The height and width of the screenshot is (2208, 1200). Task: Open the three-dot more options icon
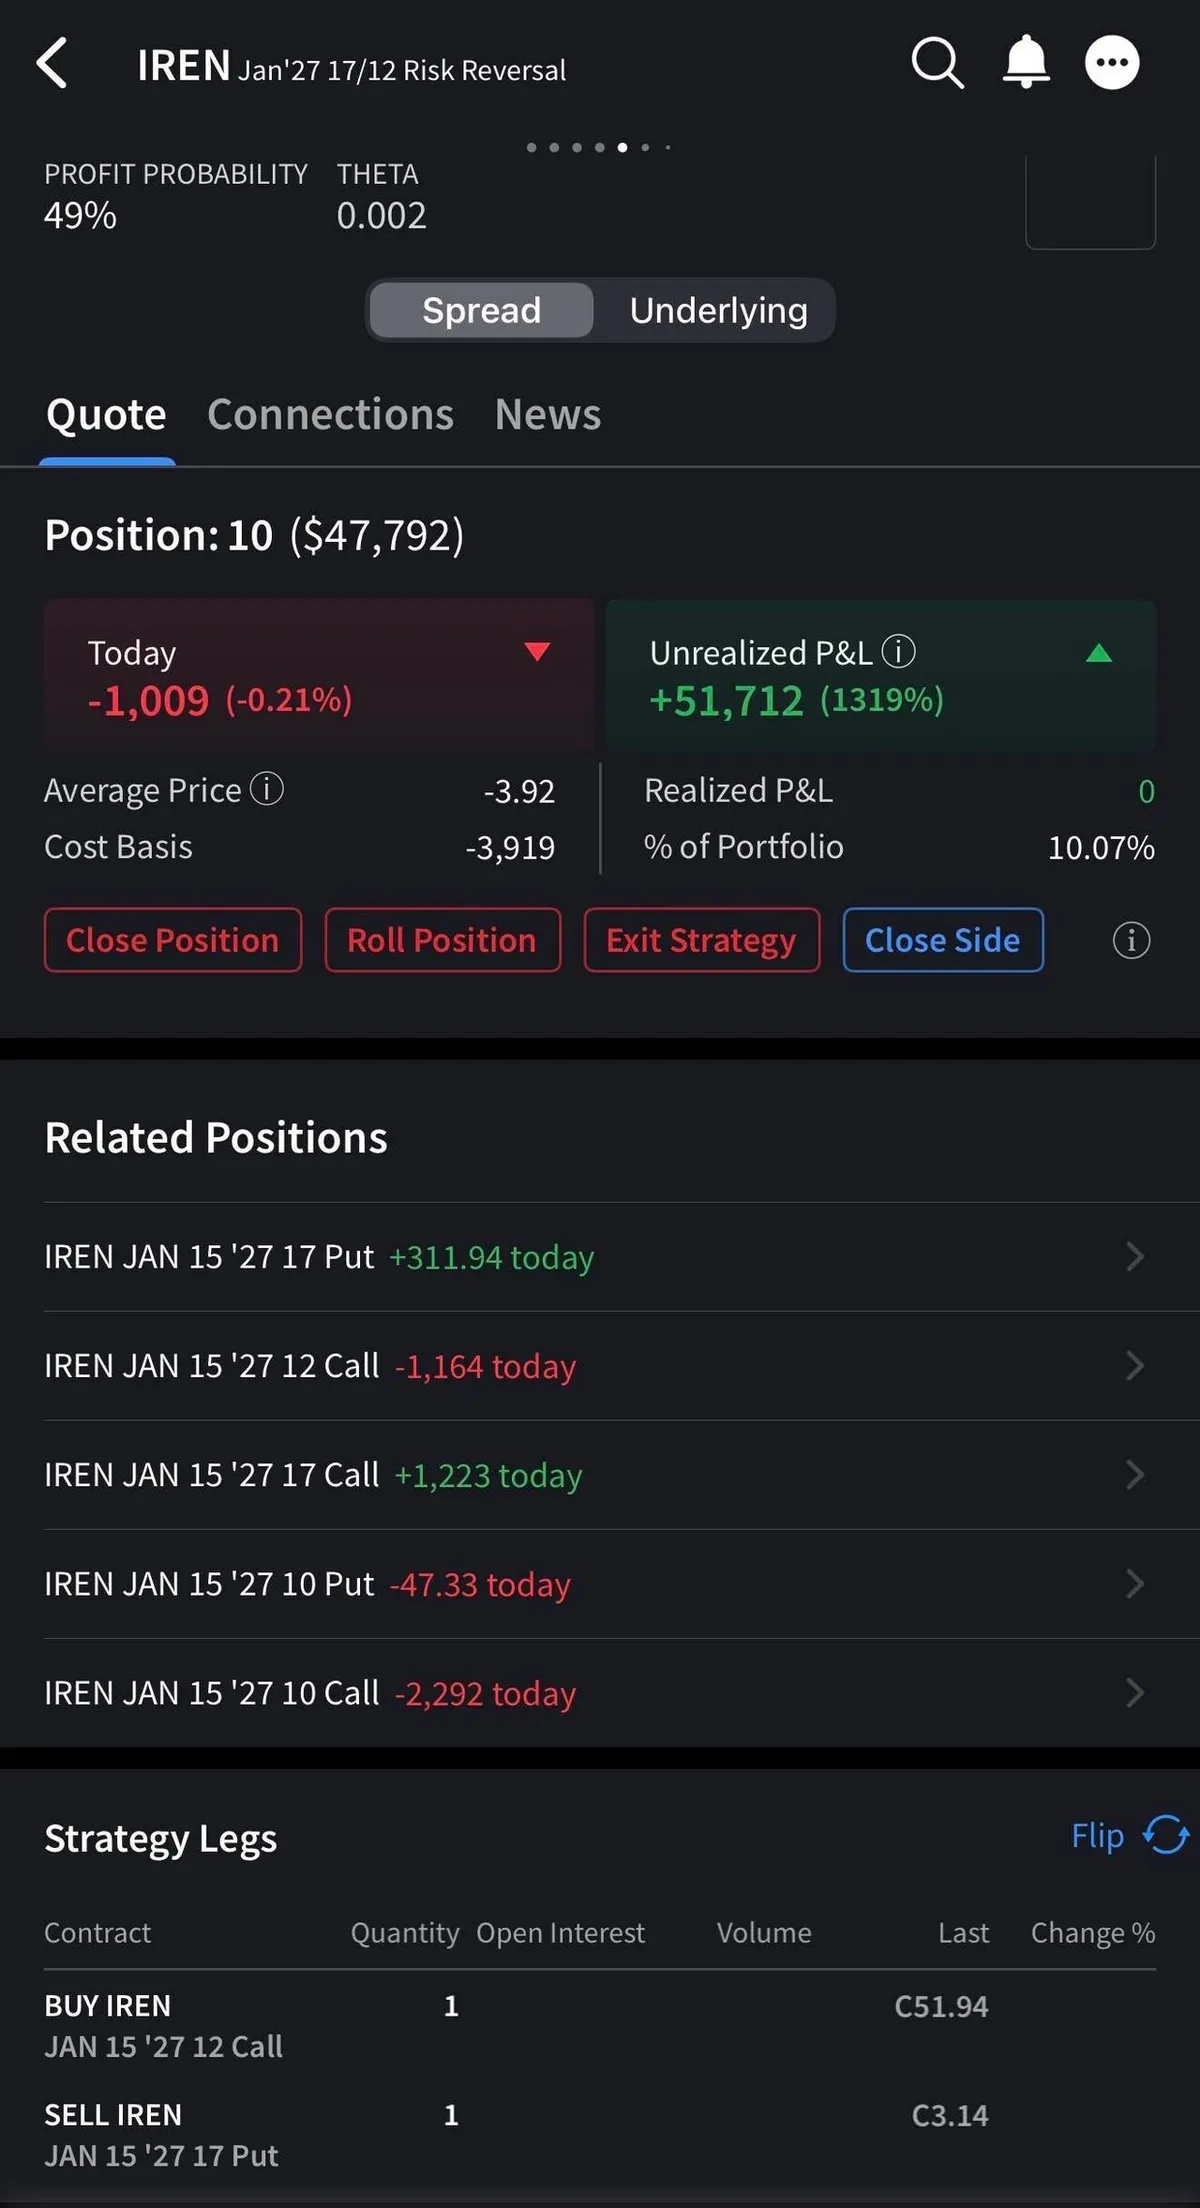click(1112, 64)
